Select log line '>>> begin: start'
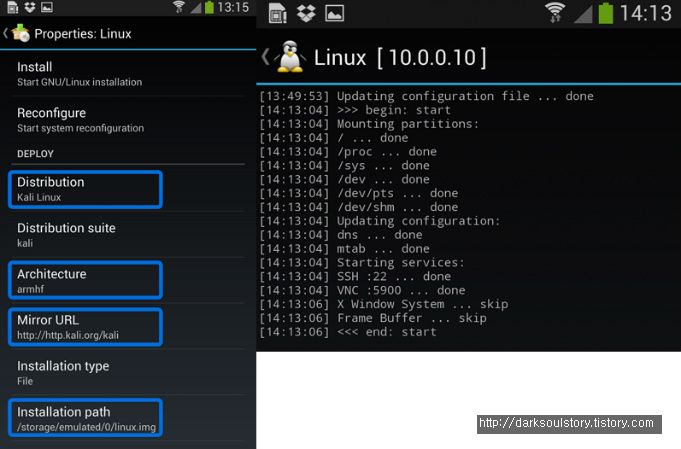 pos(394,110)
